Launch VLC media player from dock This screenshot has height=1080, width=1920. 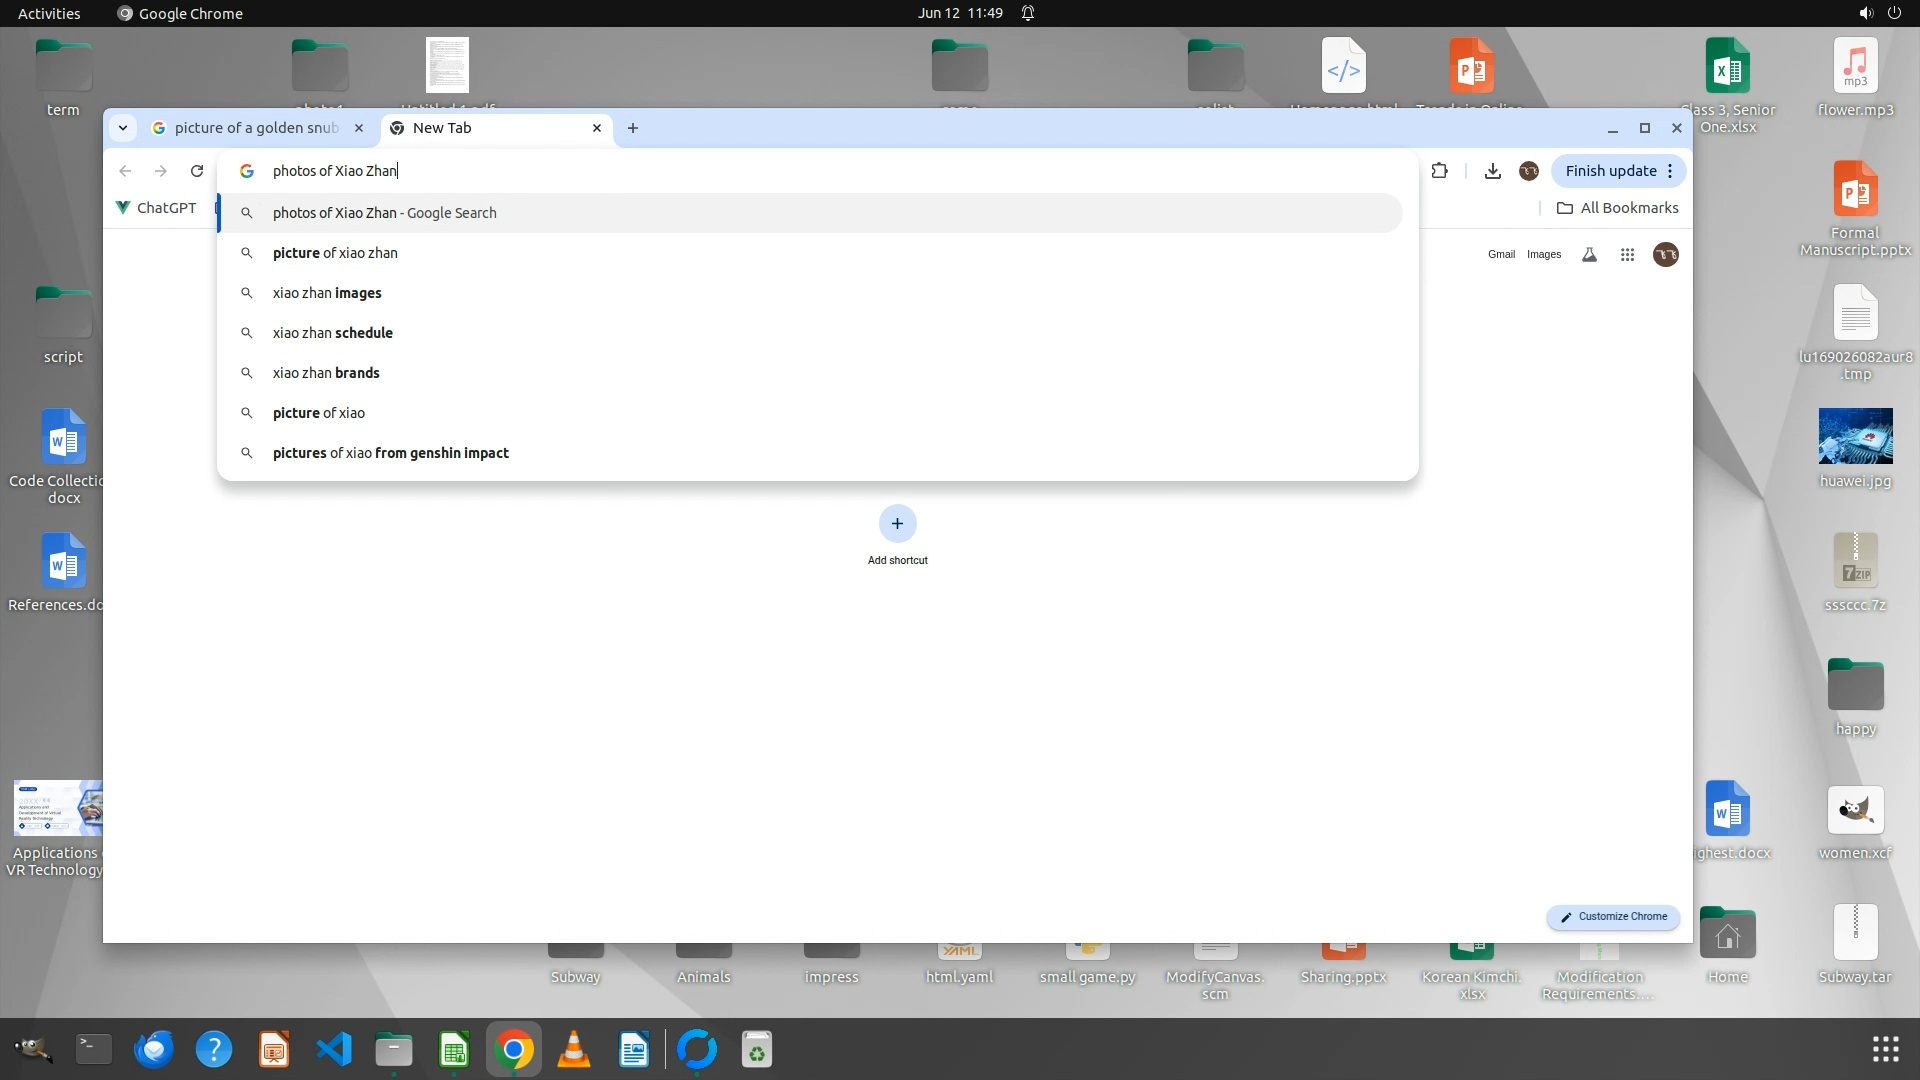point(573,1049)
